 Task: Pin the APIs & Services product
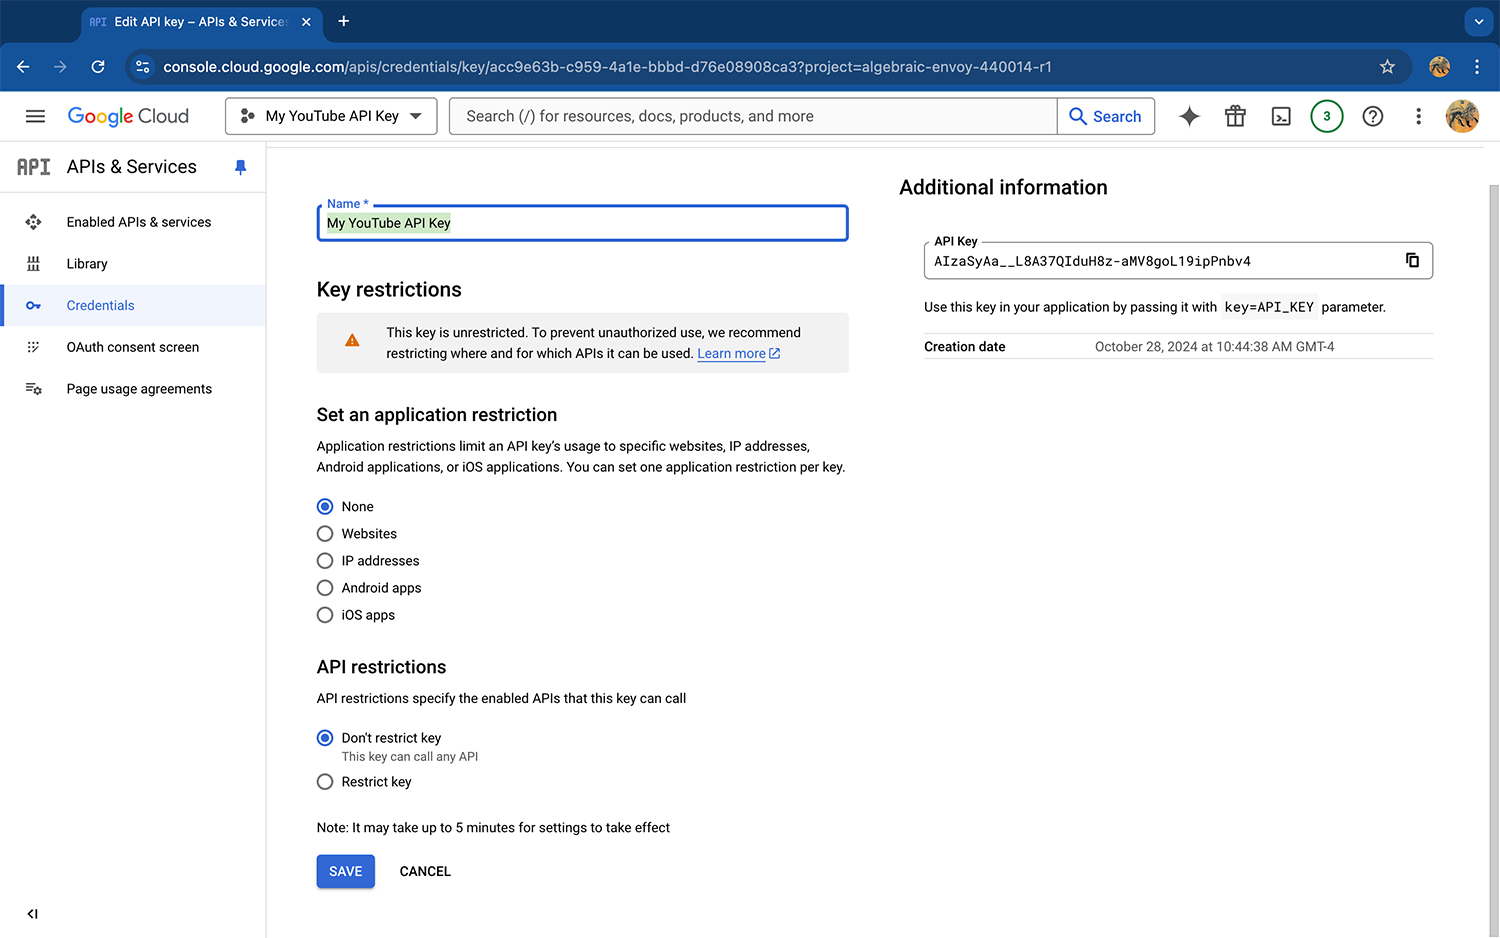[x=240, y=167]
